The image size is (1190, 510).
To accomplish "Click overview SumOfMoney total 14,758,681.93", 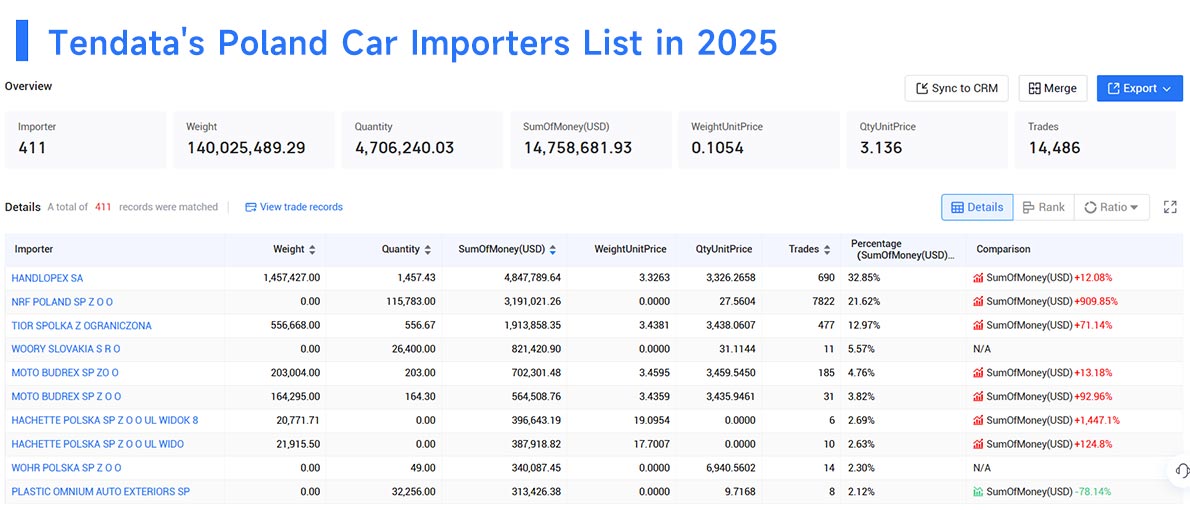I will point(578,147).
